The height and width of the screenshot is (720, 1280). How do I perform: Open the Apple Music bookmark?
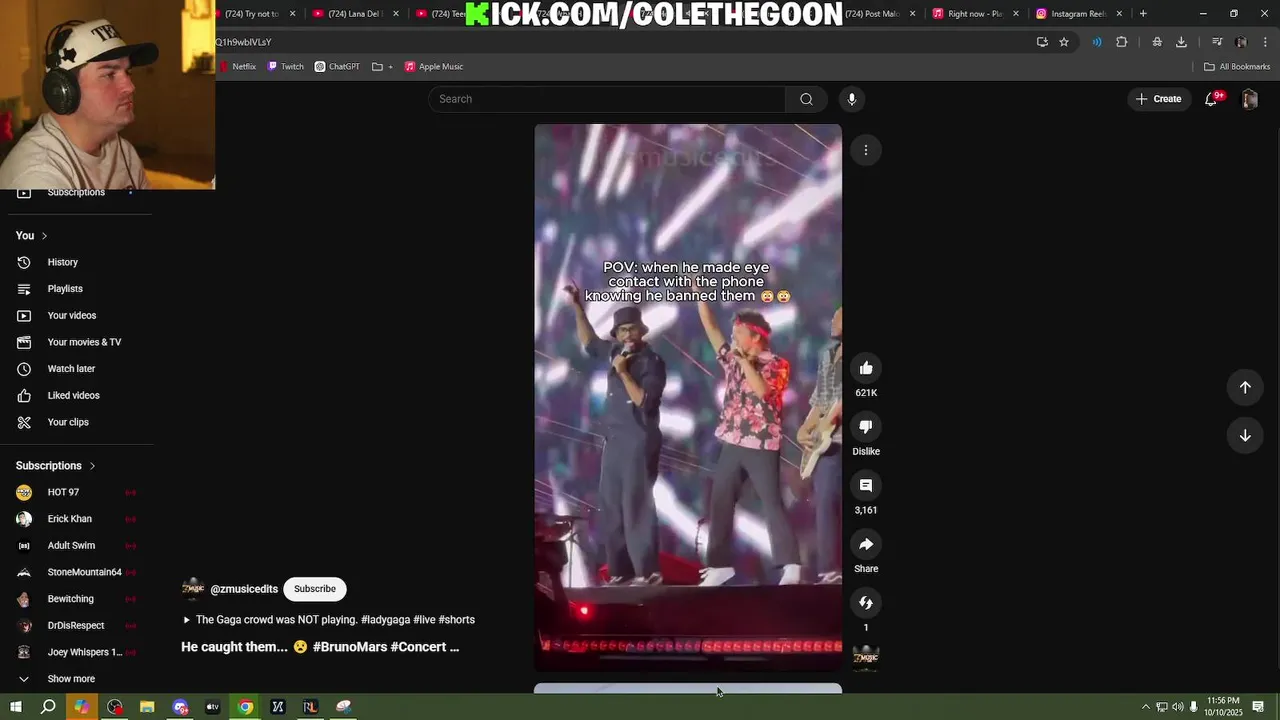[434, 67]
